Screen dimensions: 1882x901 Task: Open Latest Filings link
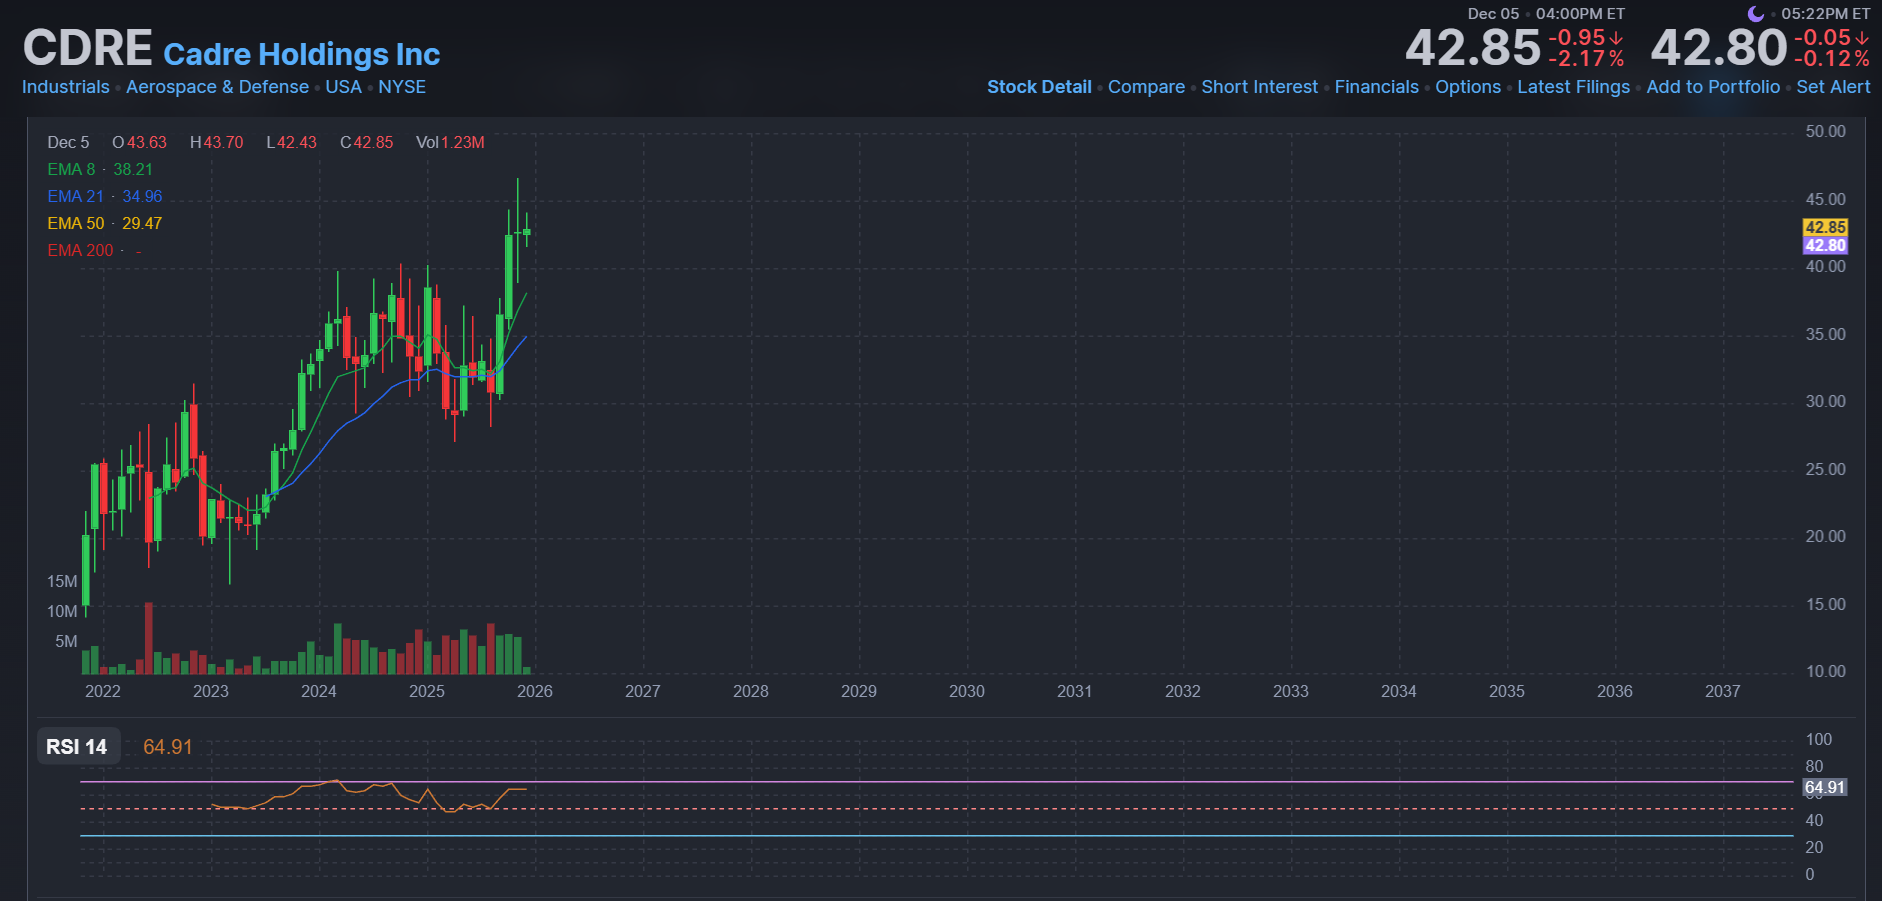click(1573, 87)
